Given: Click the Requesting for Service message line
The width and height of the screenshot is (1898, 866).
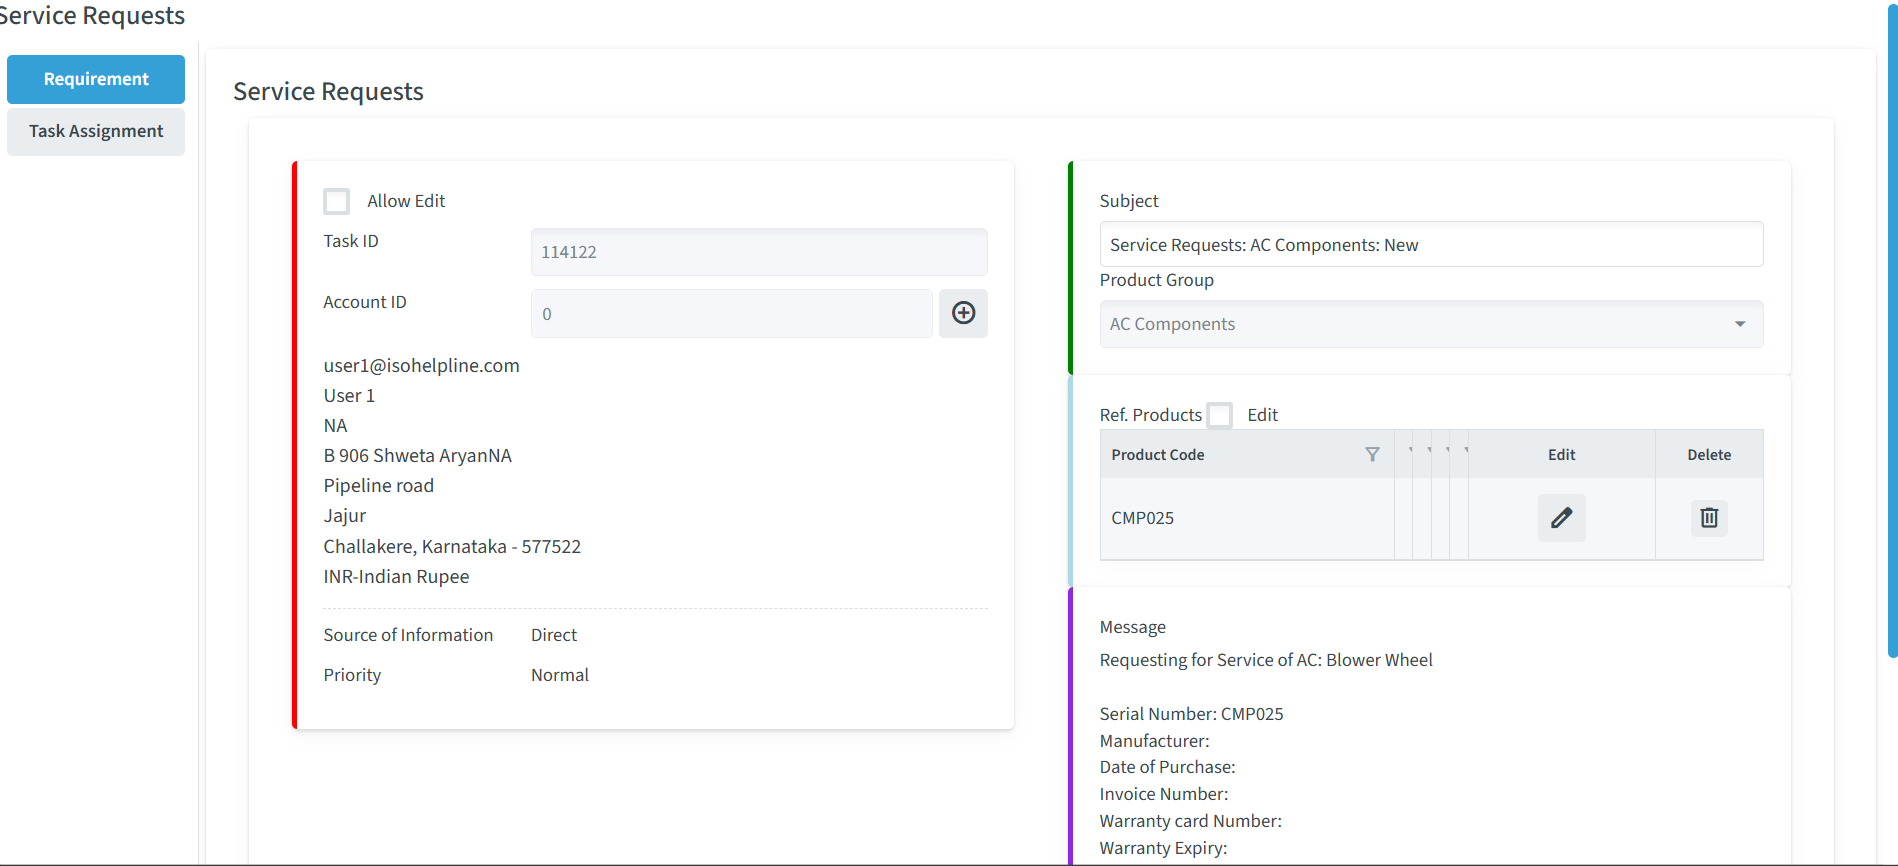Looking at the screenshot, I should click(x=1266, y=660).
